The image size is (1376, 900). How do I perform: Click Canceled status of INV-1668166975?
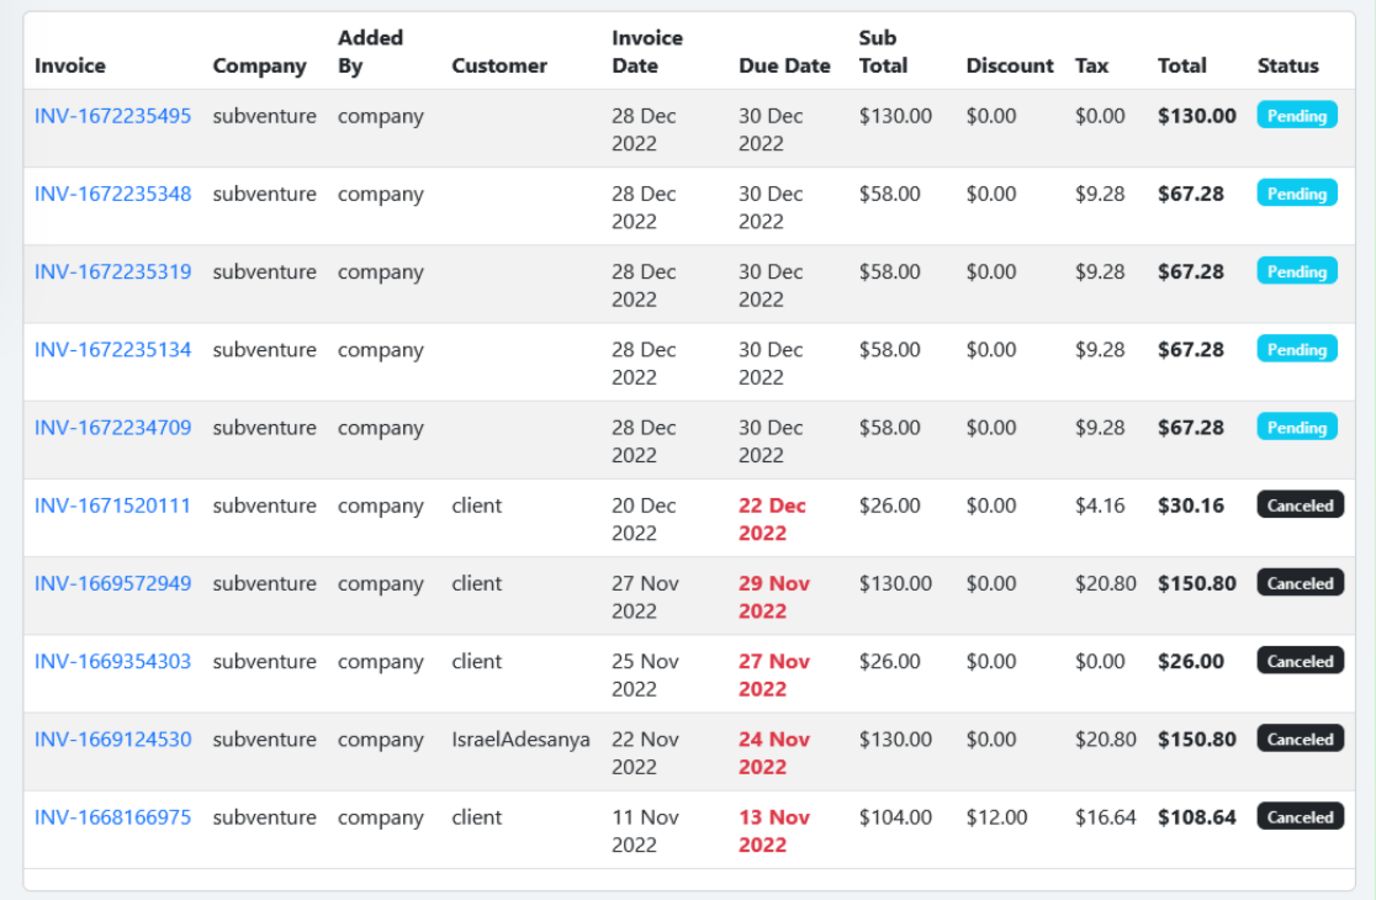(x=1300, y=818)
